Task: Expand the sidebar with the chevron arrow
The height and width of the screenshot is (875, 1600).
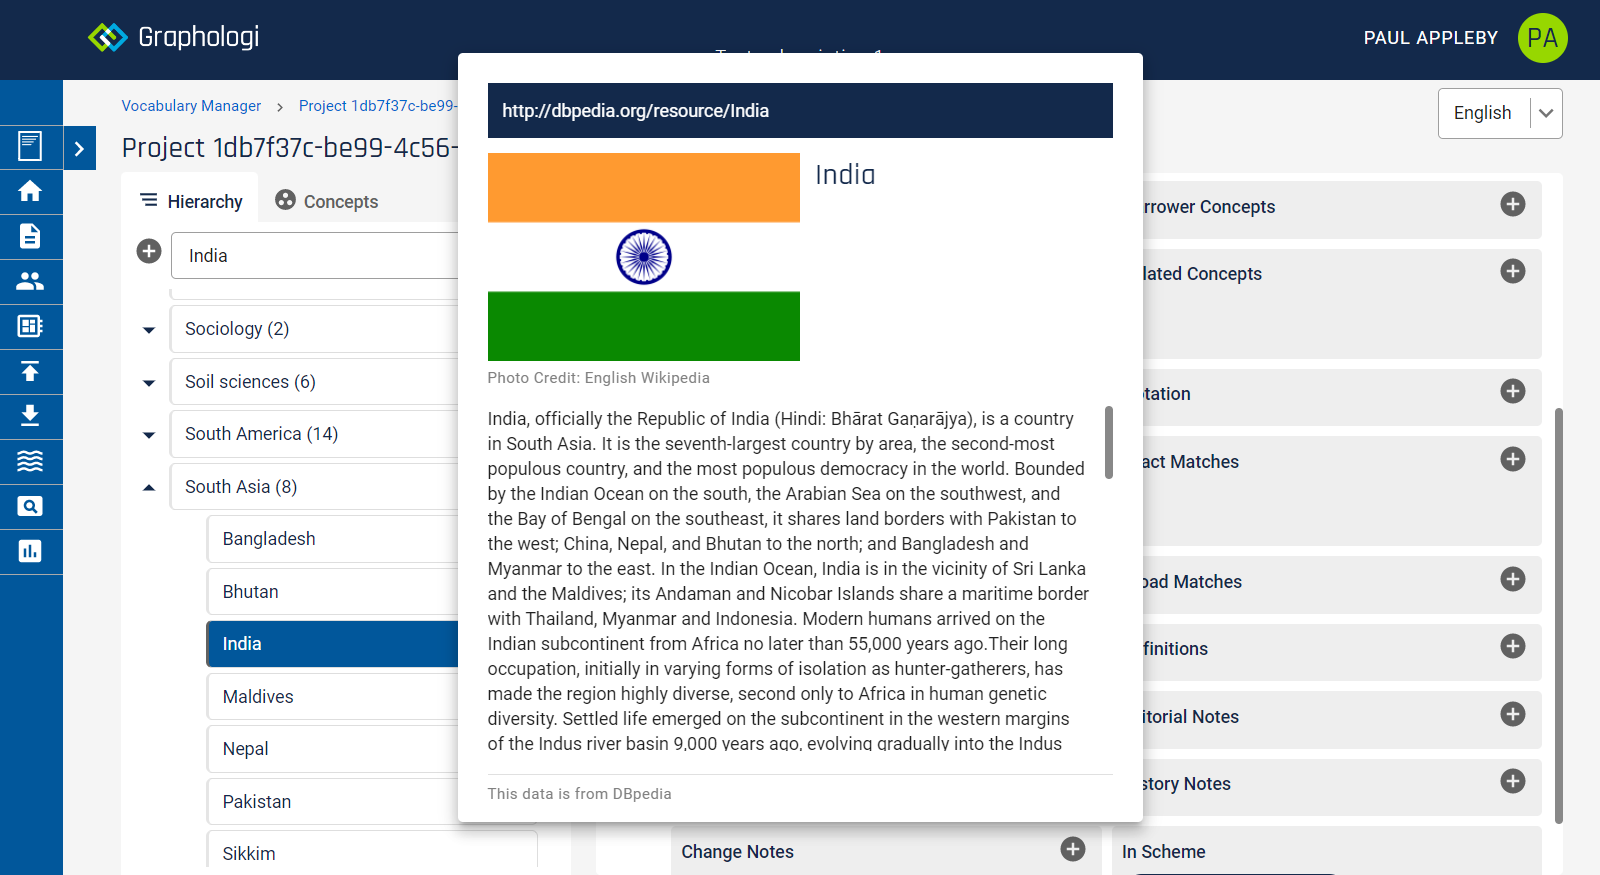Action: pos(79,149)
